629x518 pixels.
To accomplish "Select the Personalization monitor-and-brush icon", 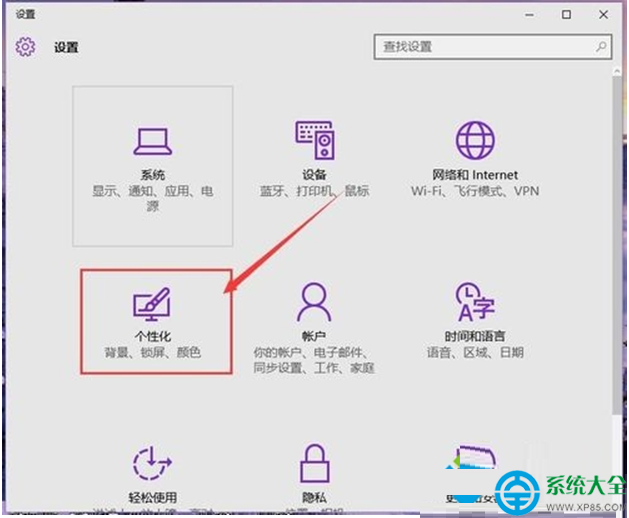I will click(153, 303).
